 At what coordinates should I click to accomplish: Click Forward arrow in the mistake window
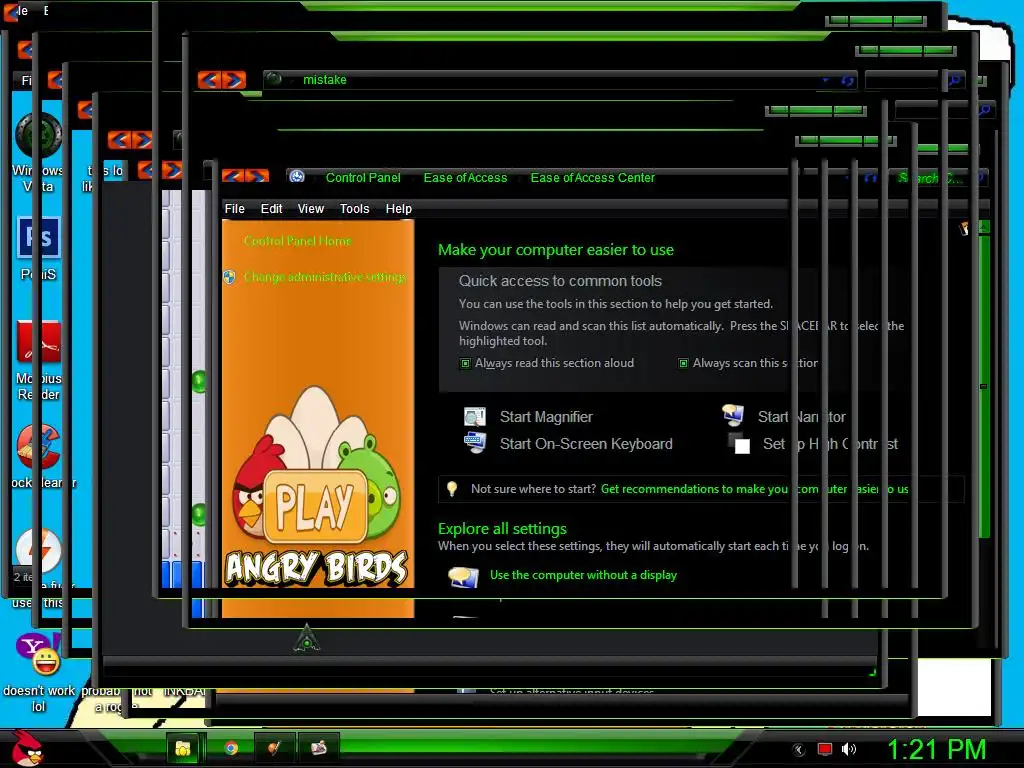click(234, 80)
